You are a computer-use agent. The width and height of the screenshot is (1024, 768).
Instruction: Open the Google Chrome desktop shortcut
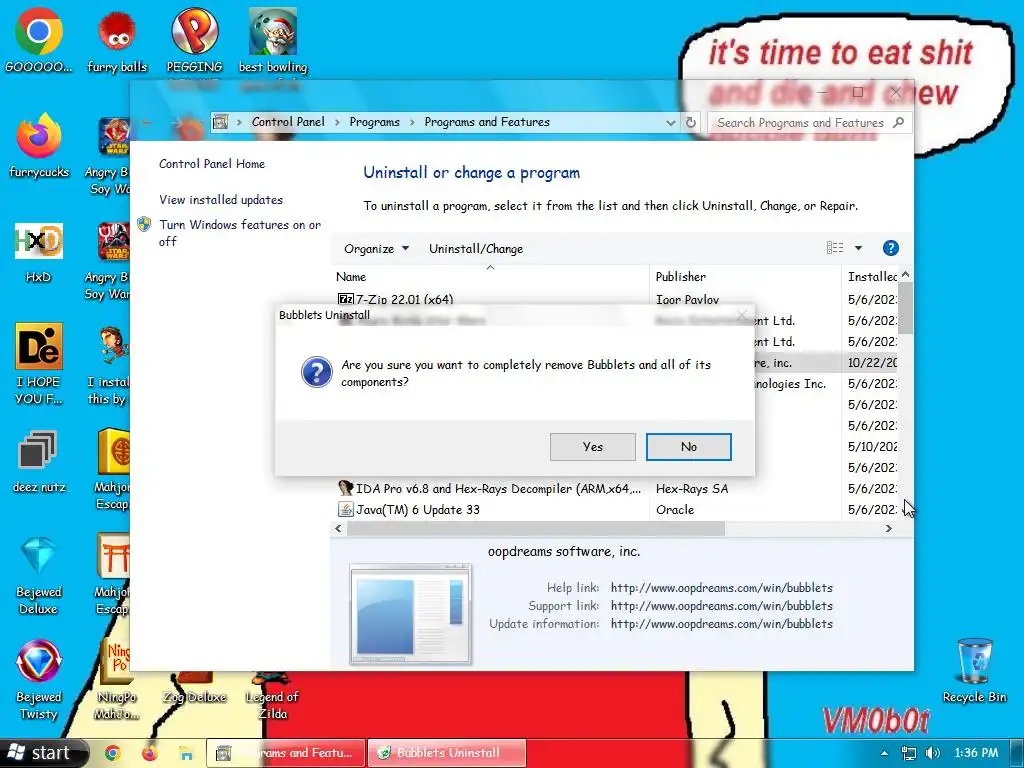39,40
